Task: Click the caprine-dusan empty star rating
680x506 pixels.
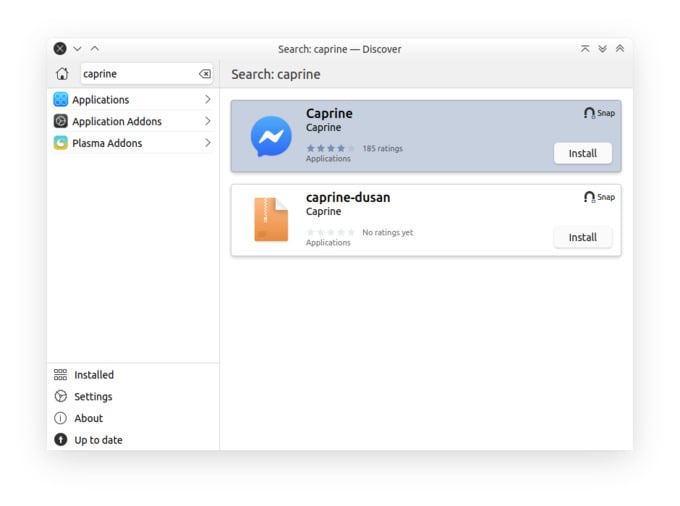Action: [x=330, y=232]
